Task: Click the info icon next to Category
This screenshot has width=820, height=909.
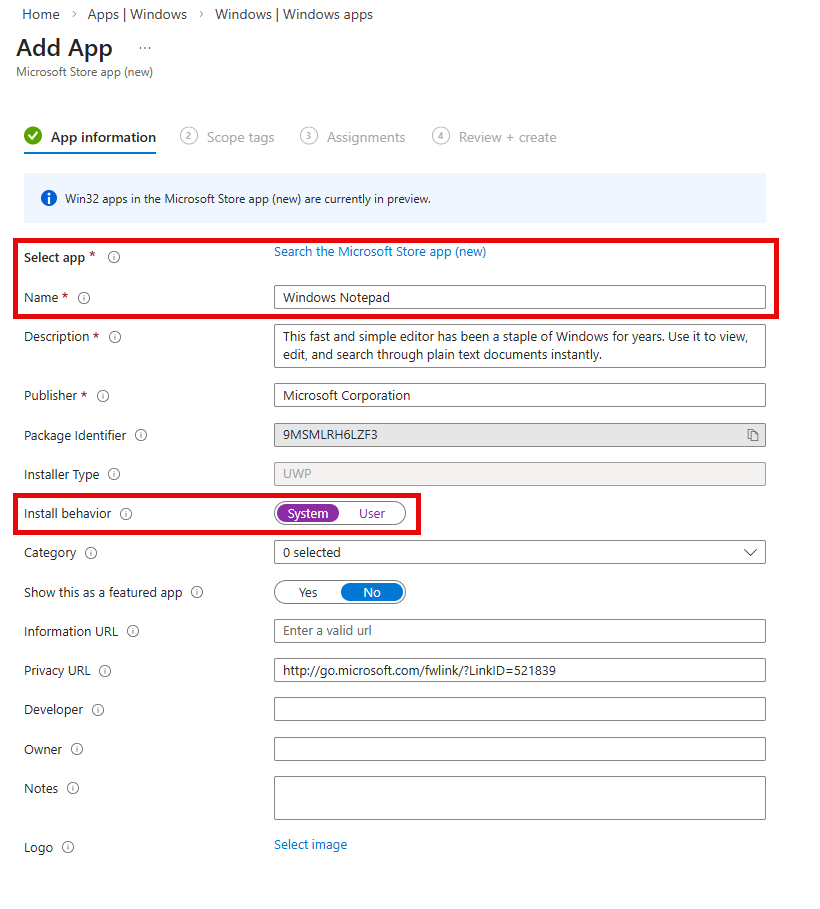Action: point(91,552)
